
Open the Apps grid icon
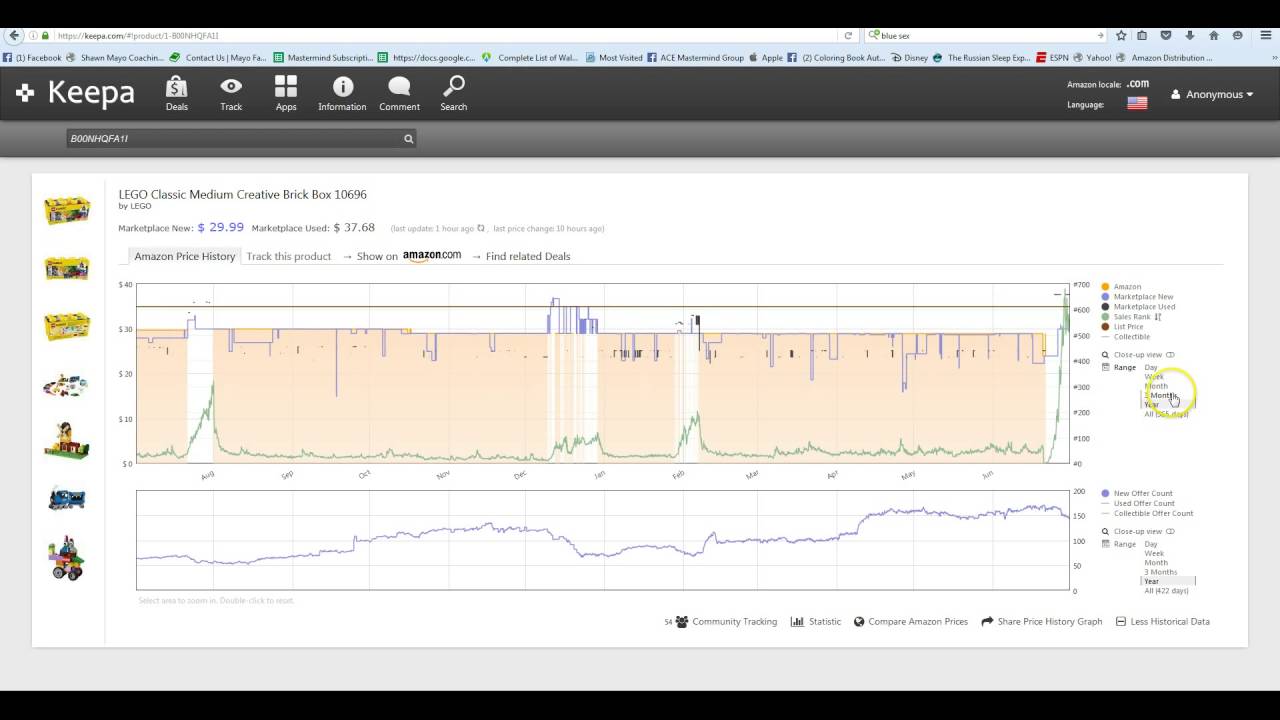(x=286, y=94)
